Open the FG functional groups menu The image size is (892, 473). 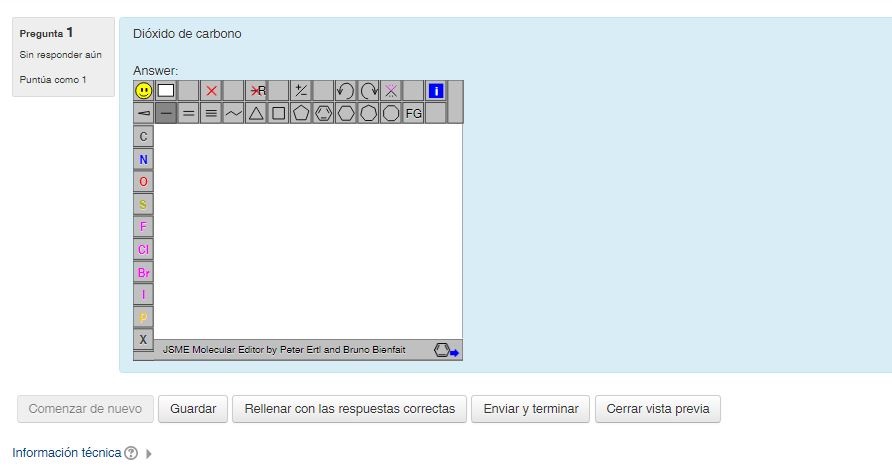(x=413, y=113)
